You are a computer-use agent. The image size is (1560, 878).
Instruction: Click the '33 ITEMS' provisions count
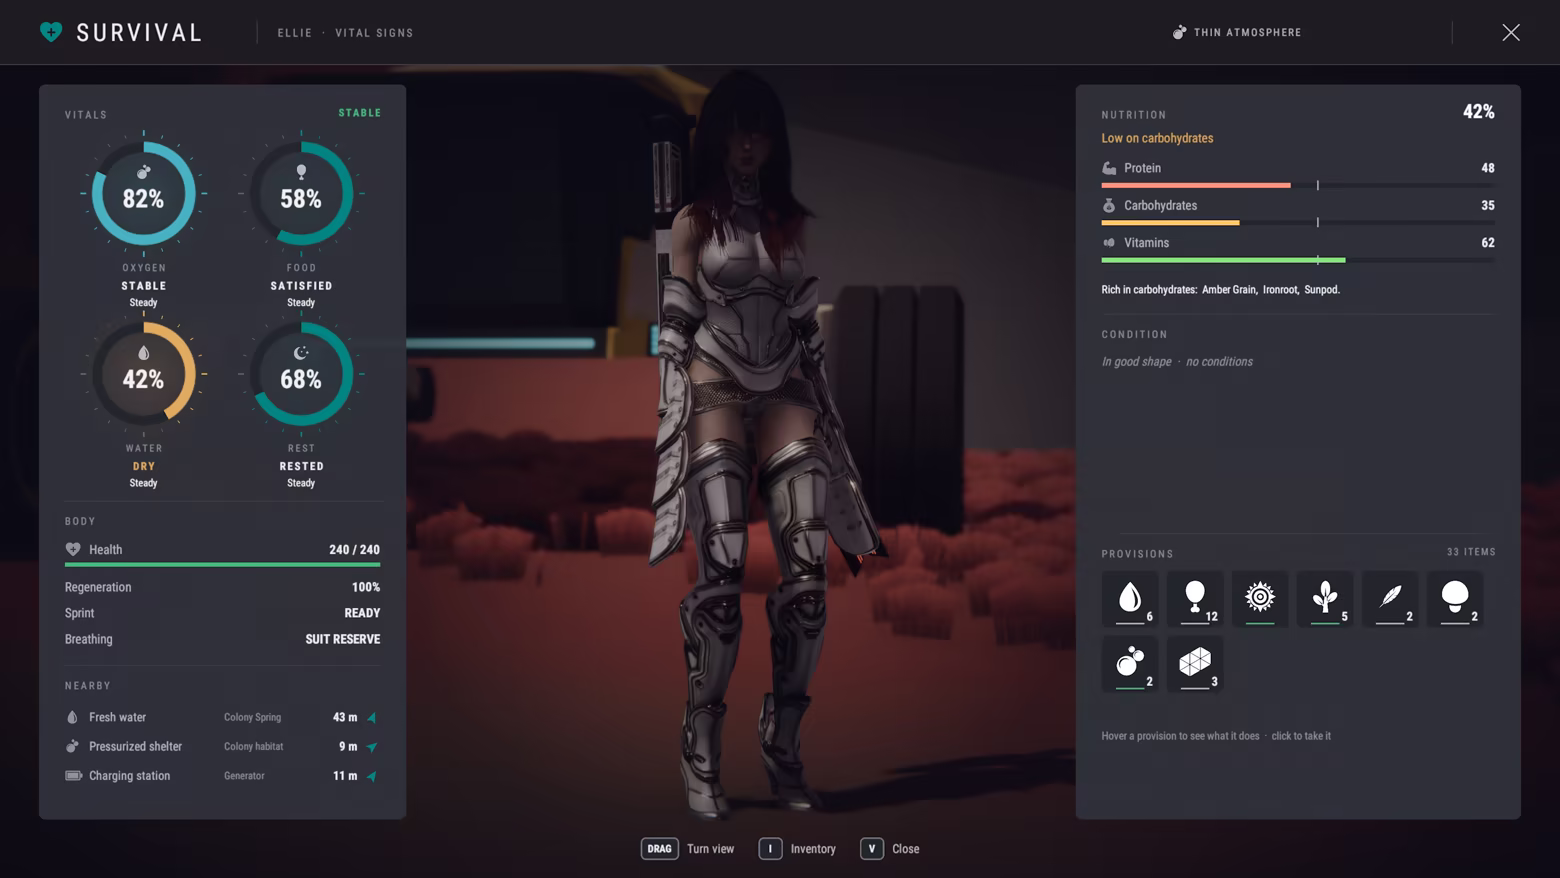pyautogui.click(x=1471, y=552)
